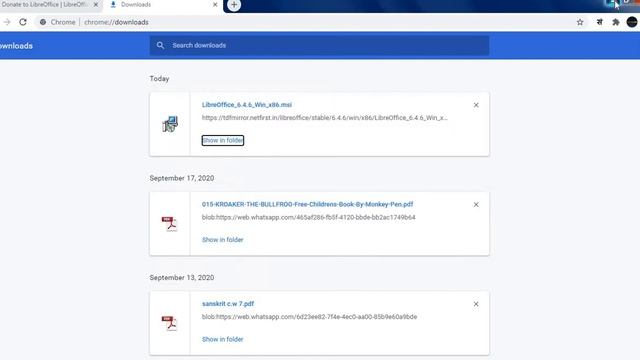The image size is (640, 360).
Task: Open LibreOffice_6.4.6_Win_x86.msi file link
Action: [247, 105]
